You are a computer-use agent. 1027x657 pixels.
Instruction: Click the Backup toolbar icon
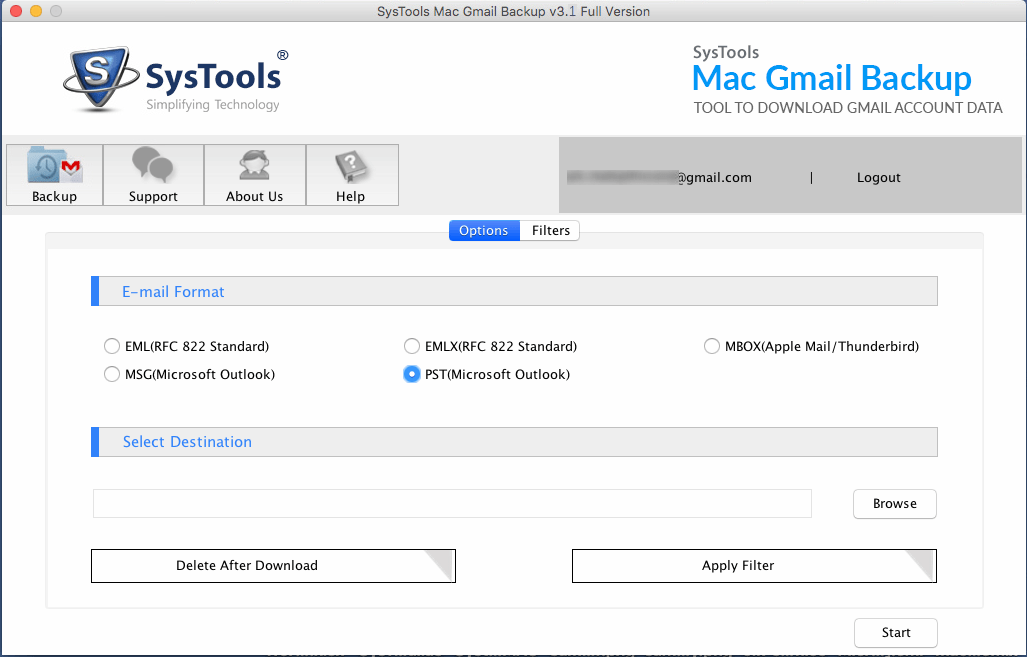point(53,175)
